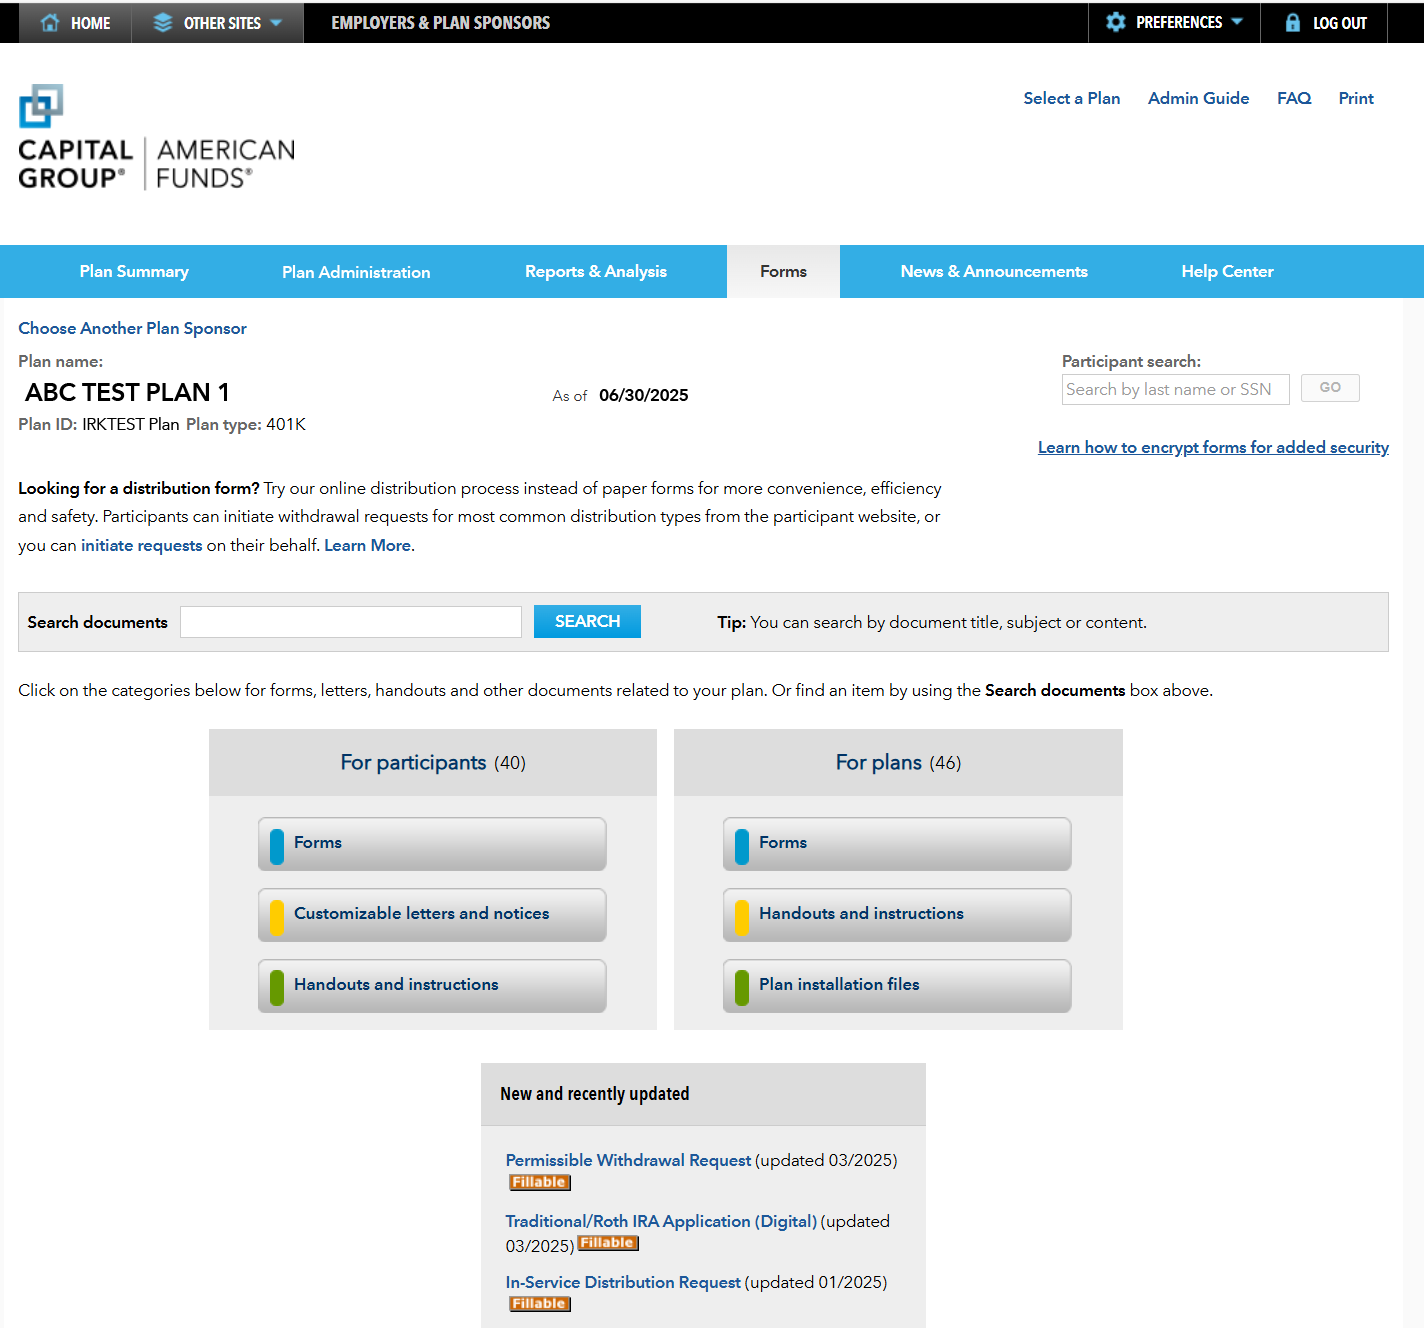Select the Other Sites layers icon
This screenshot has width=1424, height=1328.
pos(162,22)
